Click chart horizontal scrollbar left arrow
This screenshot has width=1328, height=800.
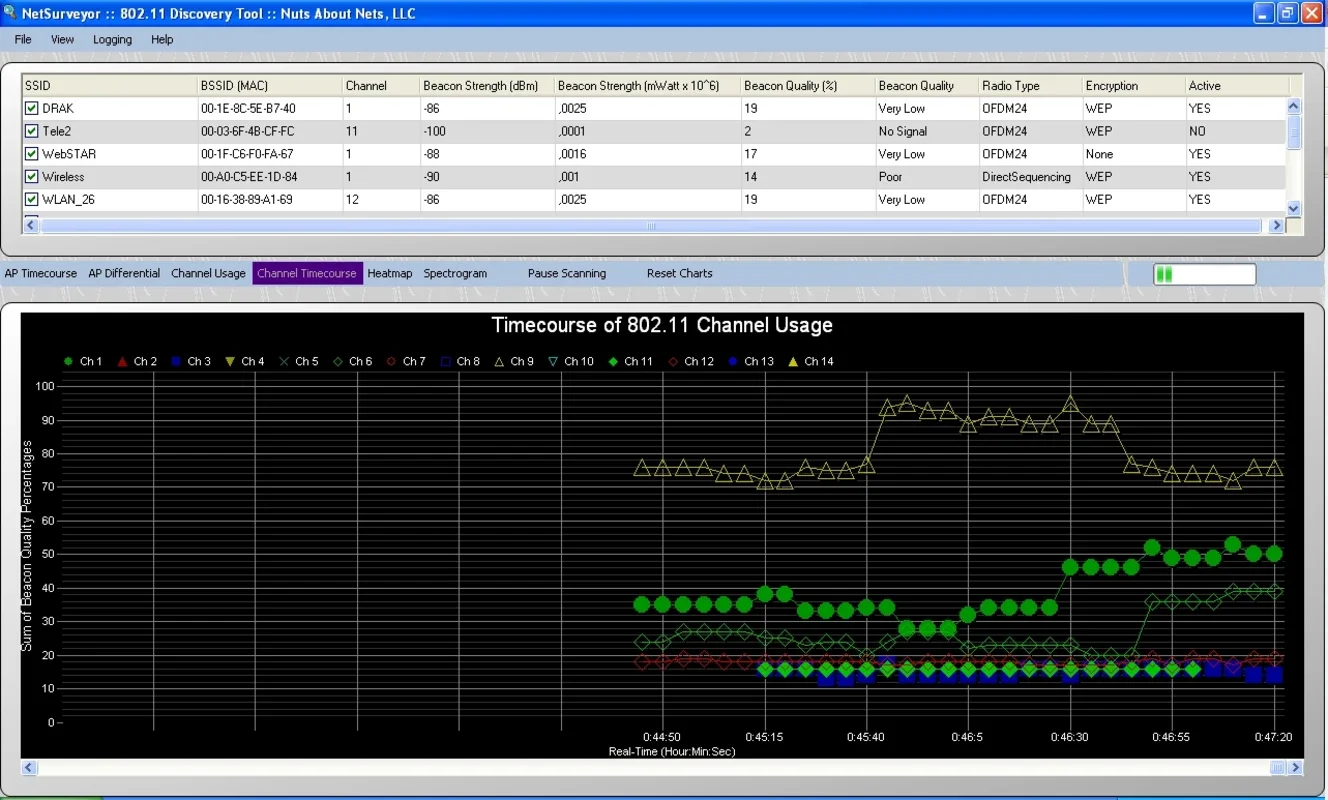[29, 768]
